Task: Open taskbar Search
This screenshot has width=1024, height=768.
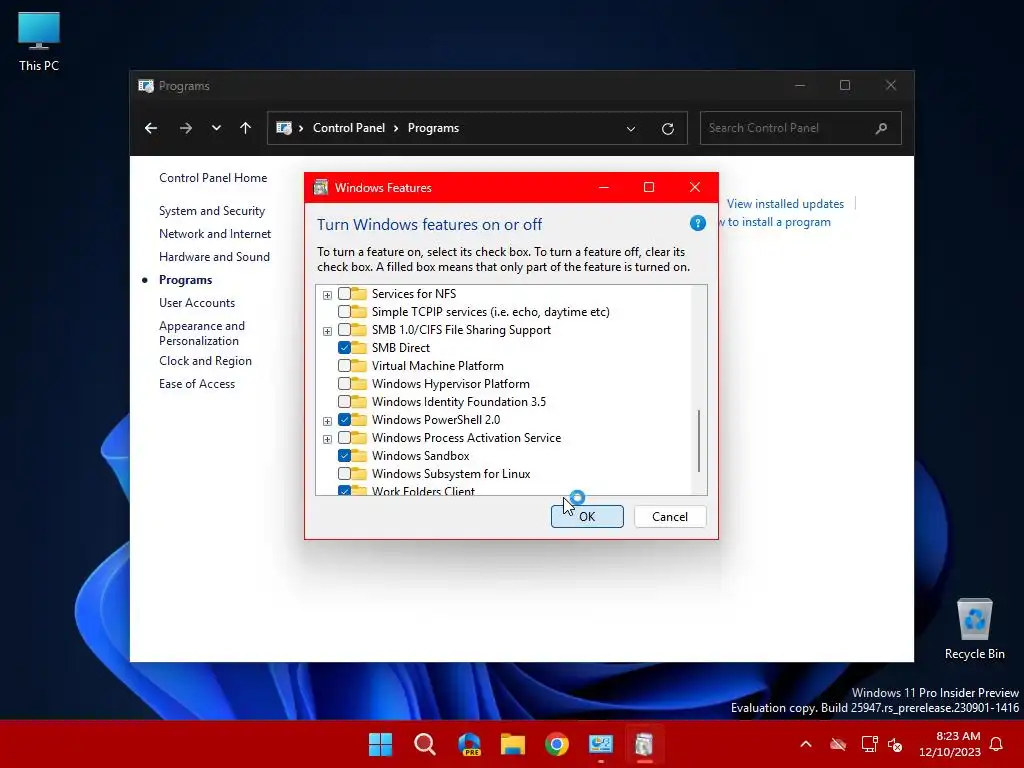Action: (424, 744)
